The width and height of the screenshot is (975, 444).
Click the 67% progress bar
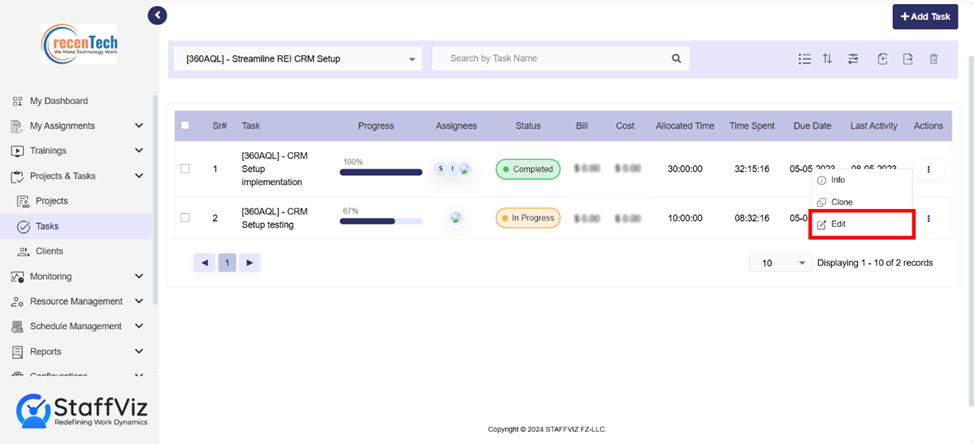pyautogui.click(x=381, y=221)
